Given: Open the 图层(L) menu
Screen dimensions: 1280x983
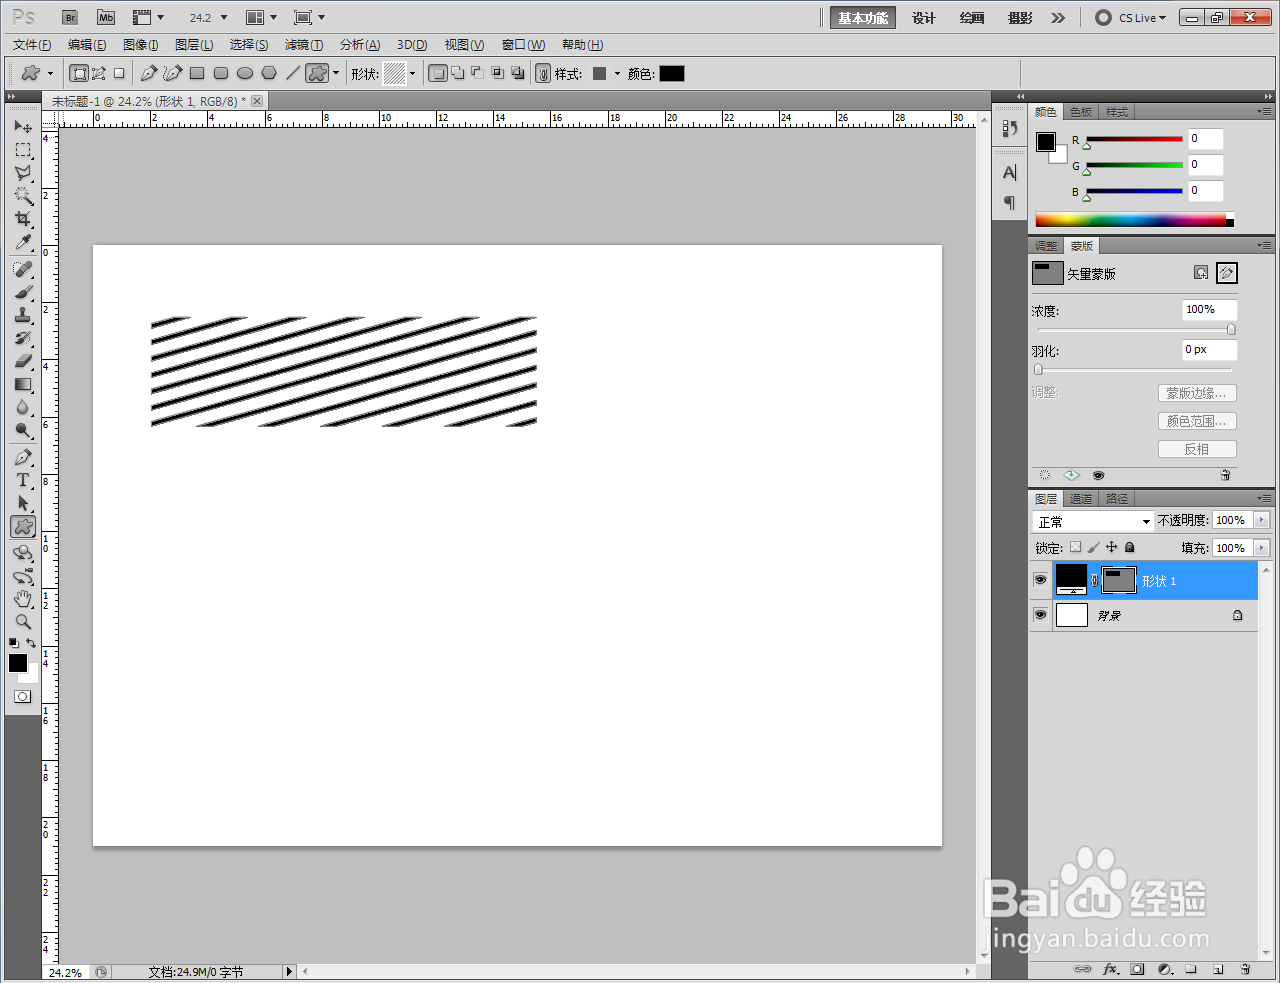Looking at the screenshot, I should click(x=194, y=45).
